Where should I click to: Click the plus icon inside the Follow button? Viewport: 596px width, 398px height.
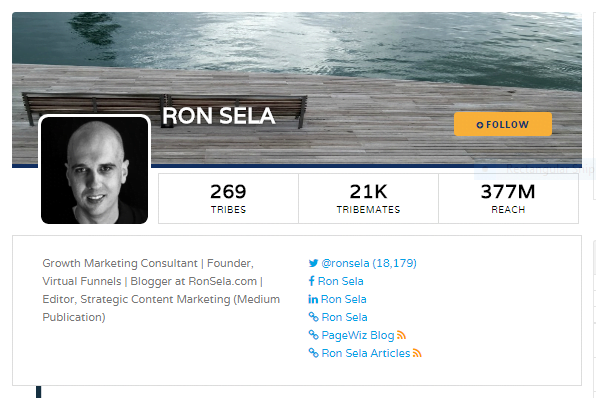(x=480, y=125)
